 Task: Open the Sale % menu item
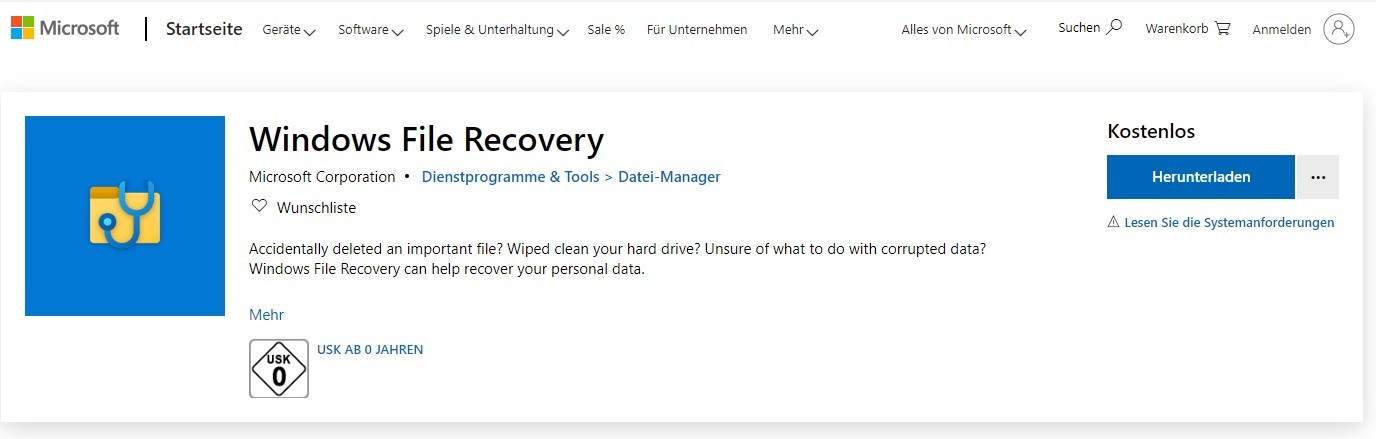tap(606, 30)
